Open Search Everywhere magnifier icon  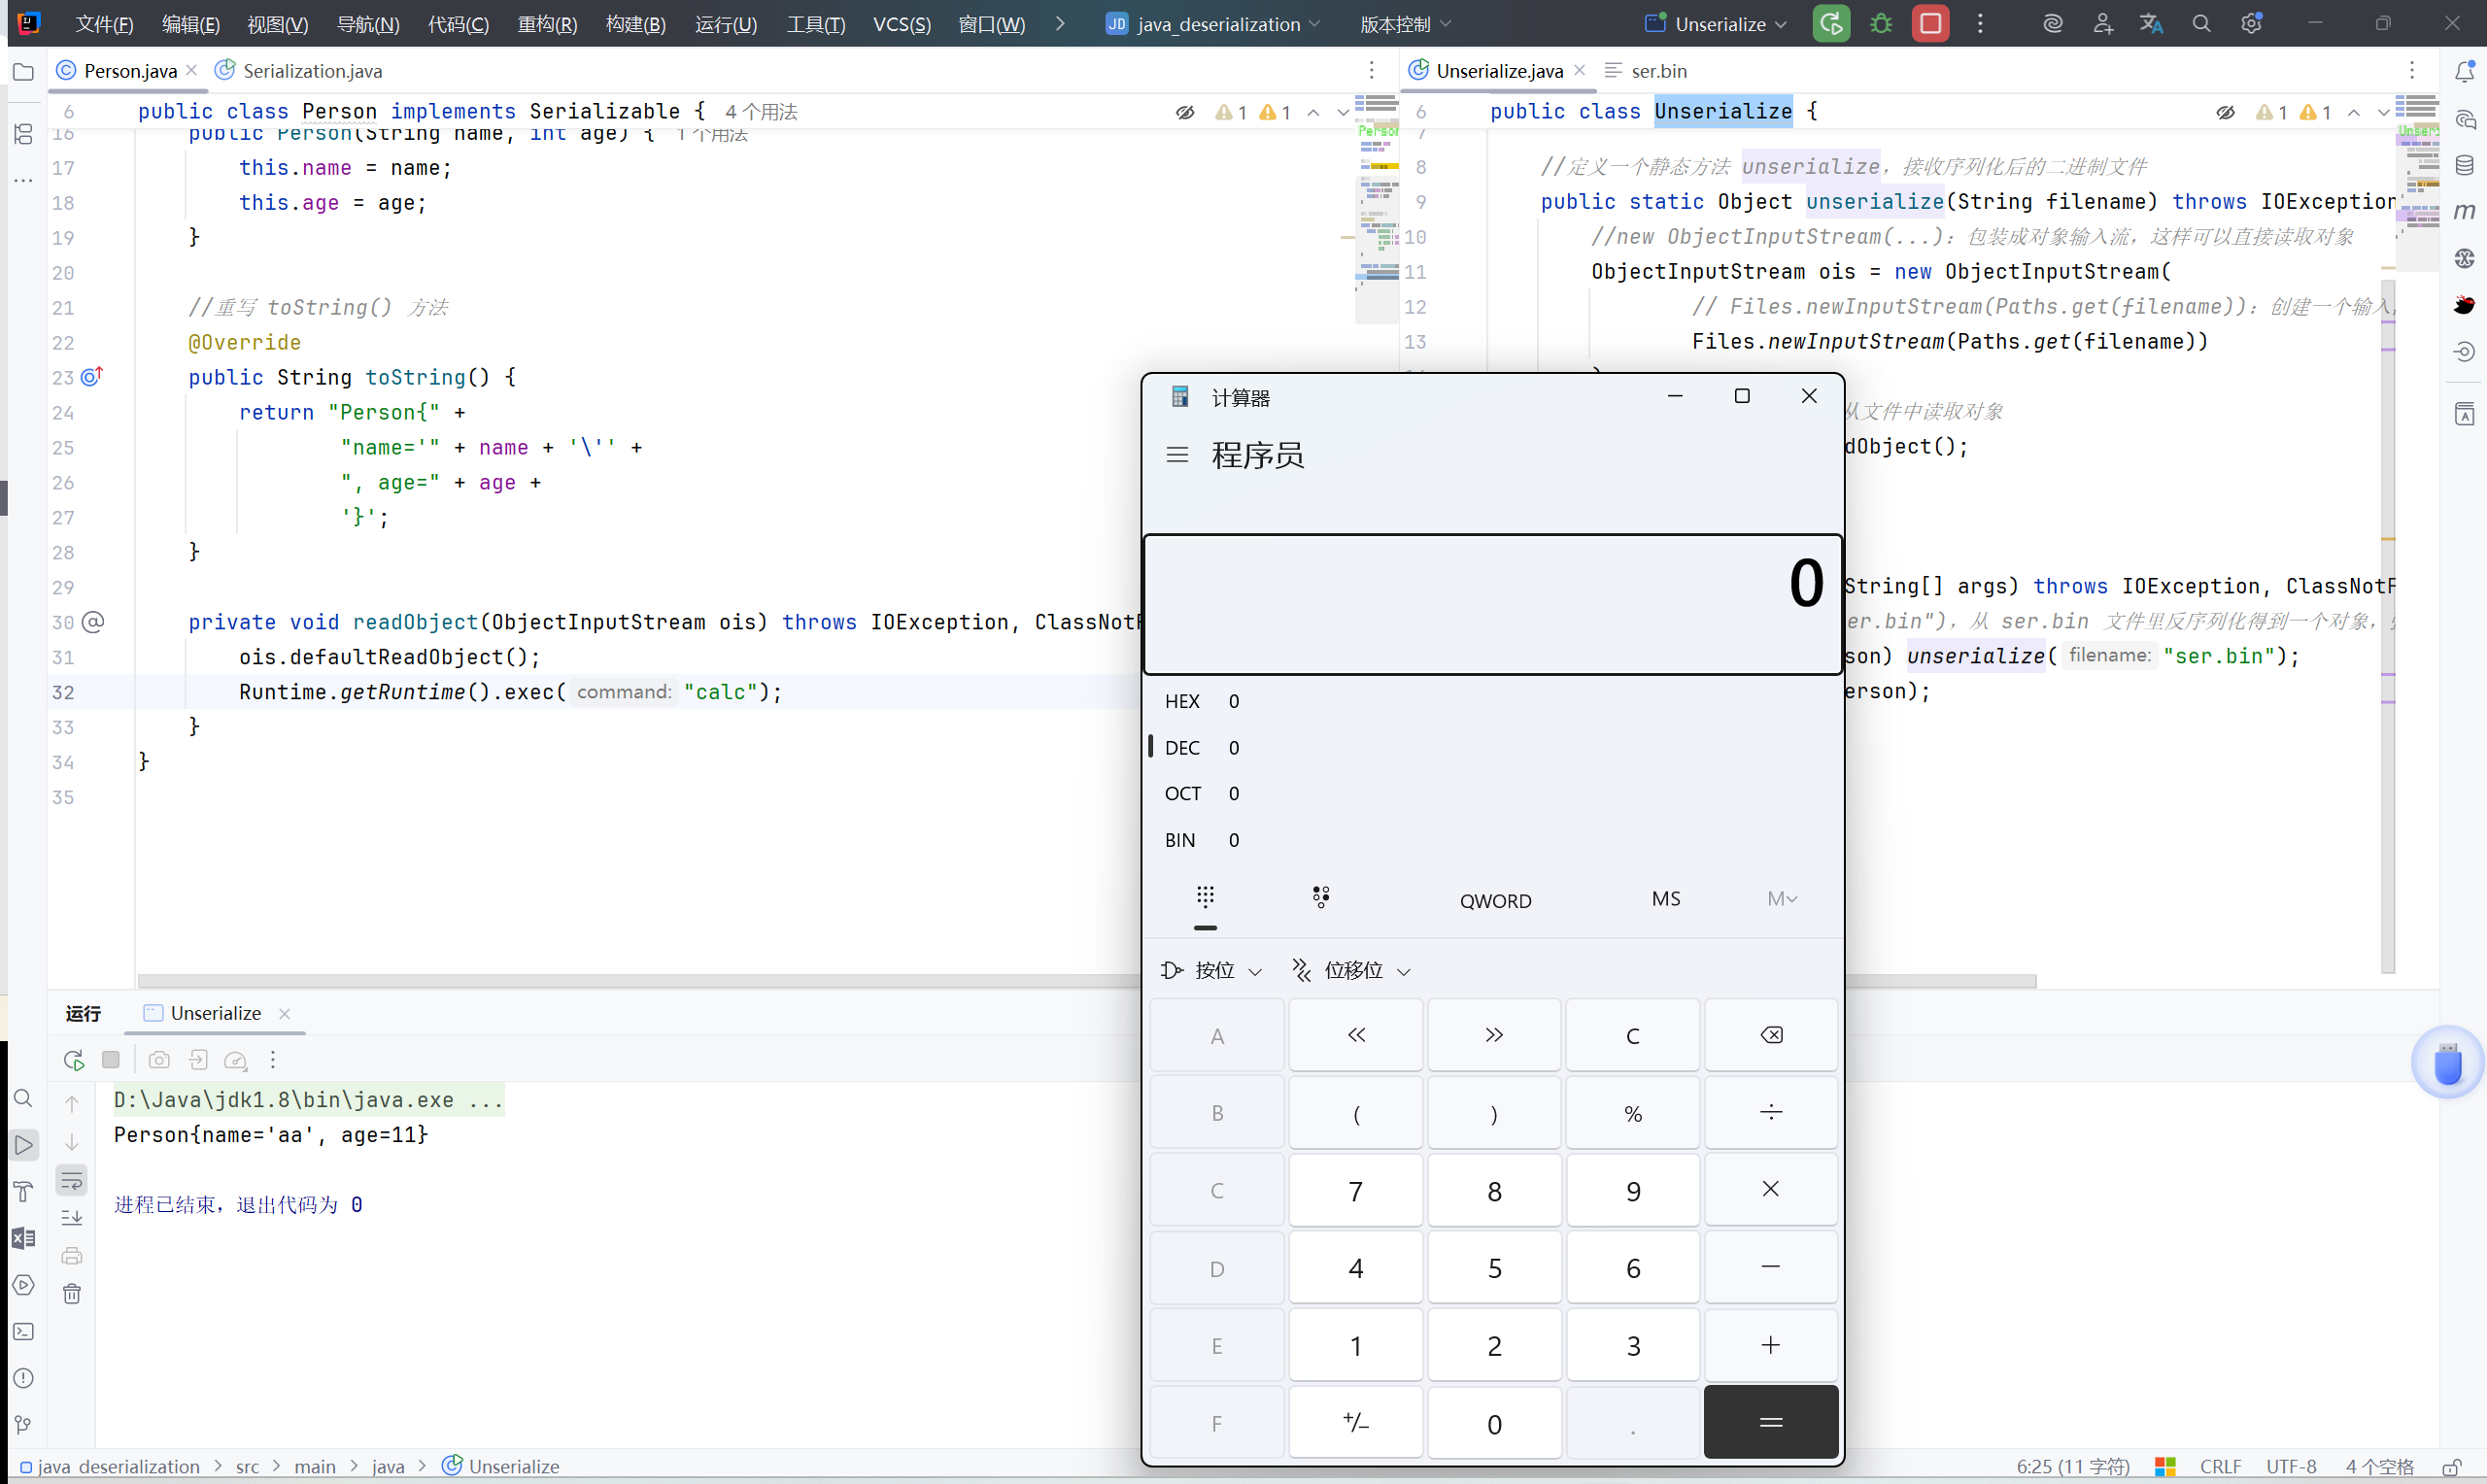point(2201,24)
